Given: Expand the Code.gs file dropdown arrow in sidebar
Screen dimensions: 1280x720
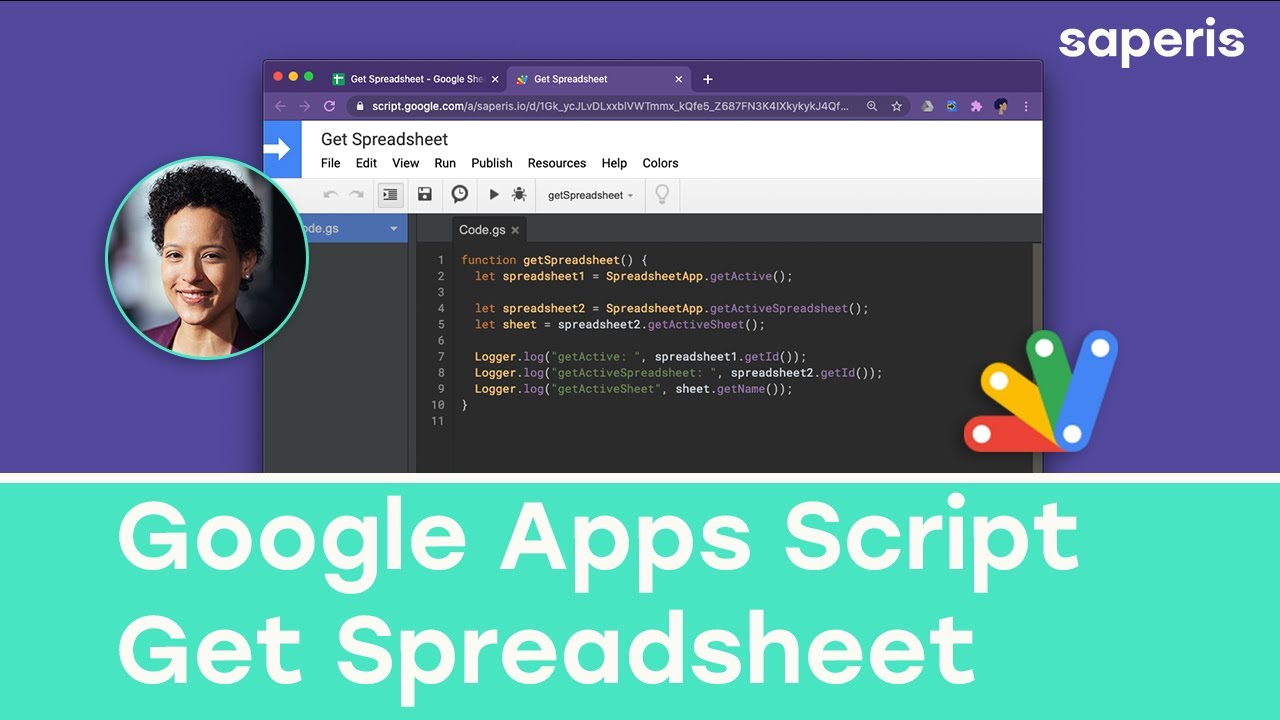Looking at the screenshot, I should point(394,229).
